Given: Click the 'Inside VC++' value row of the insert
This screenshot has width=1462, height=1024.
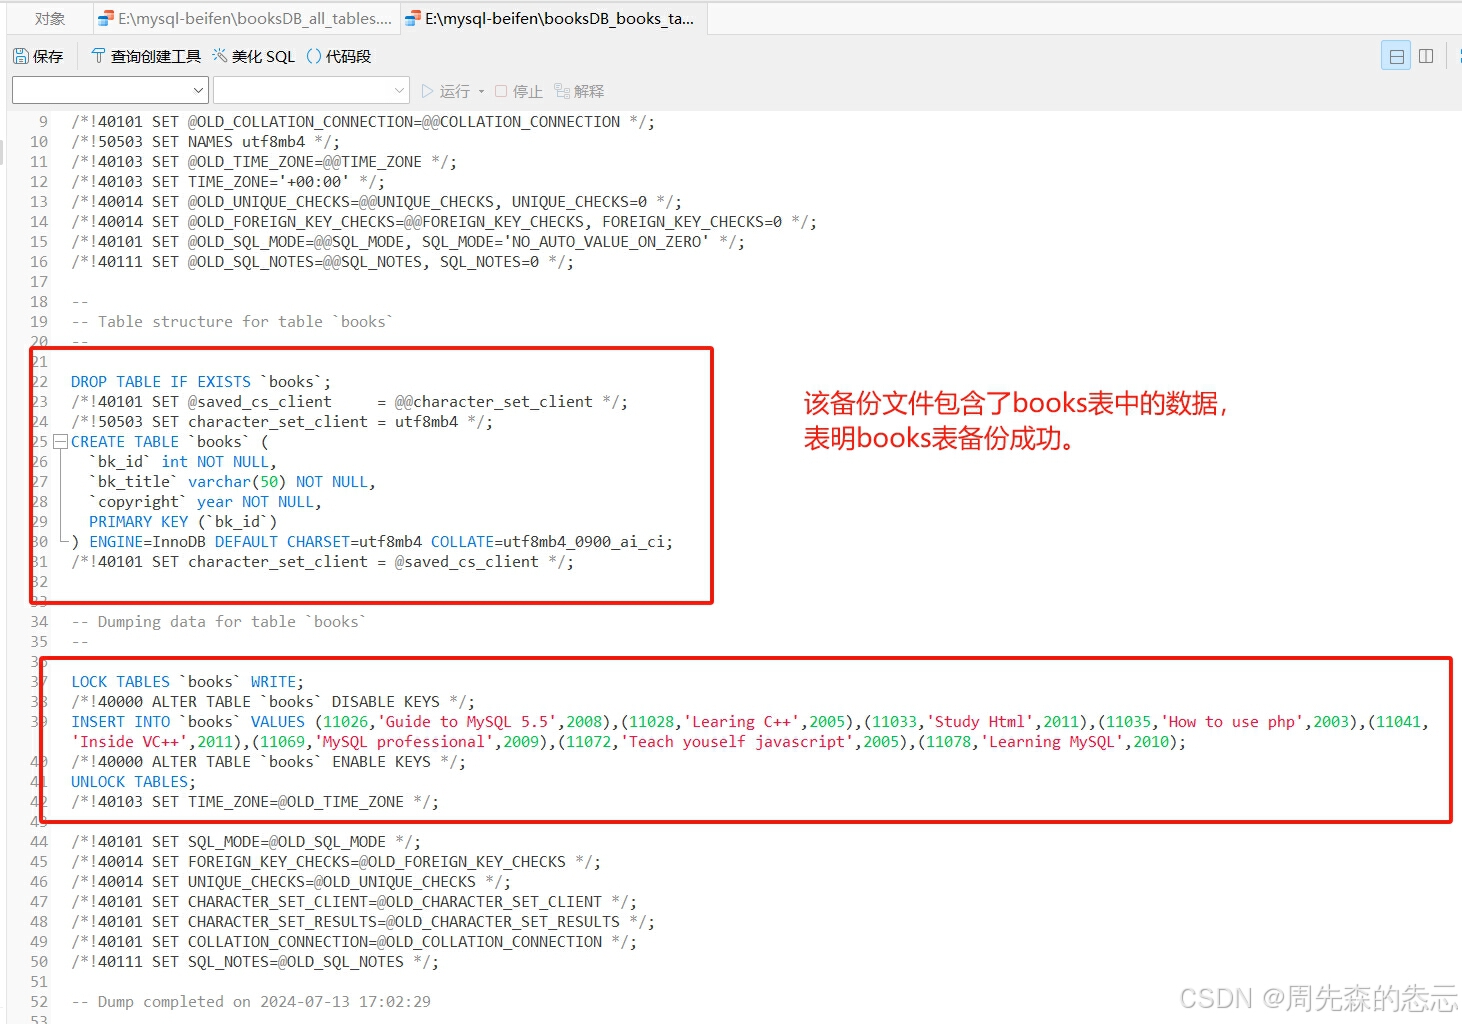Looking at the screenshot, I should pyautogui.click(x=629, y=742).
